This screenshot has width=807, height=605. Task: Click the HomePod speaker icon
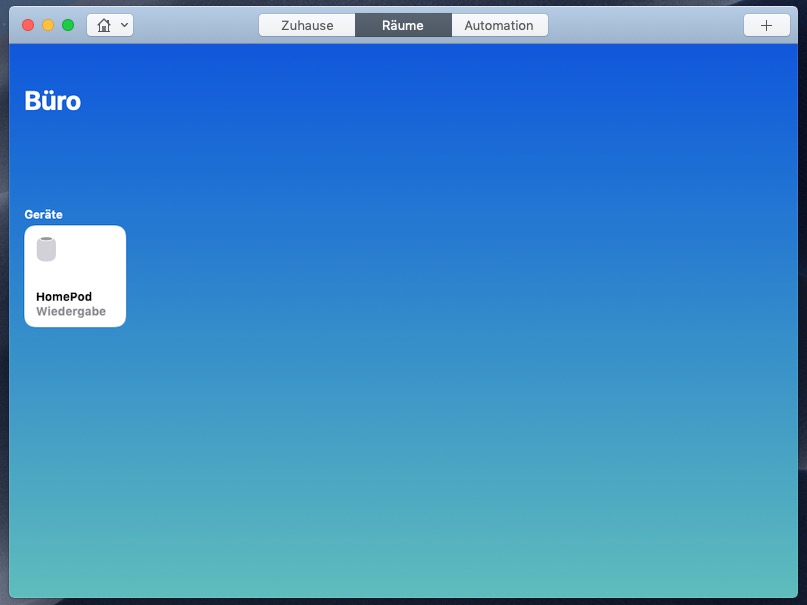tap(46, 249)
